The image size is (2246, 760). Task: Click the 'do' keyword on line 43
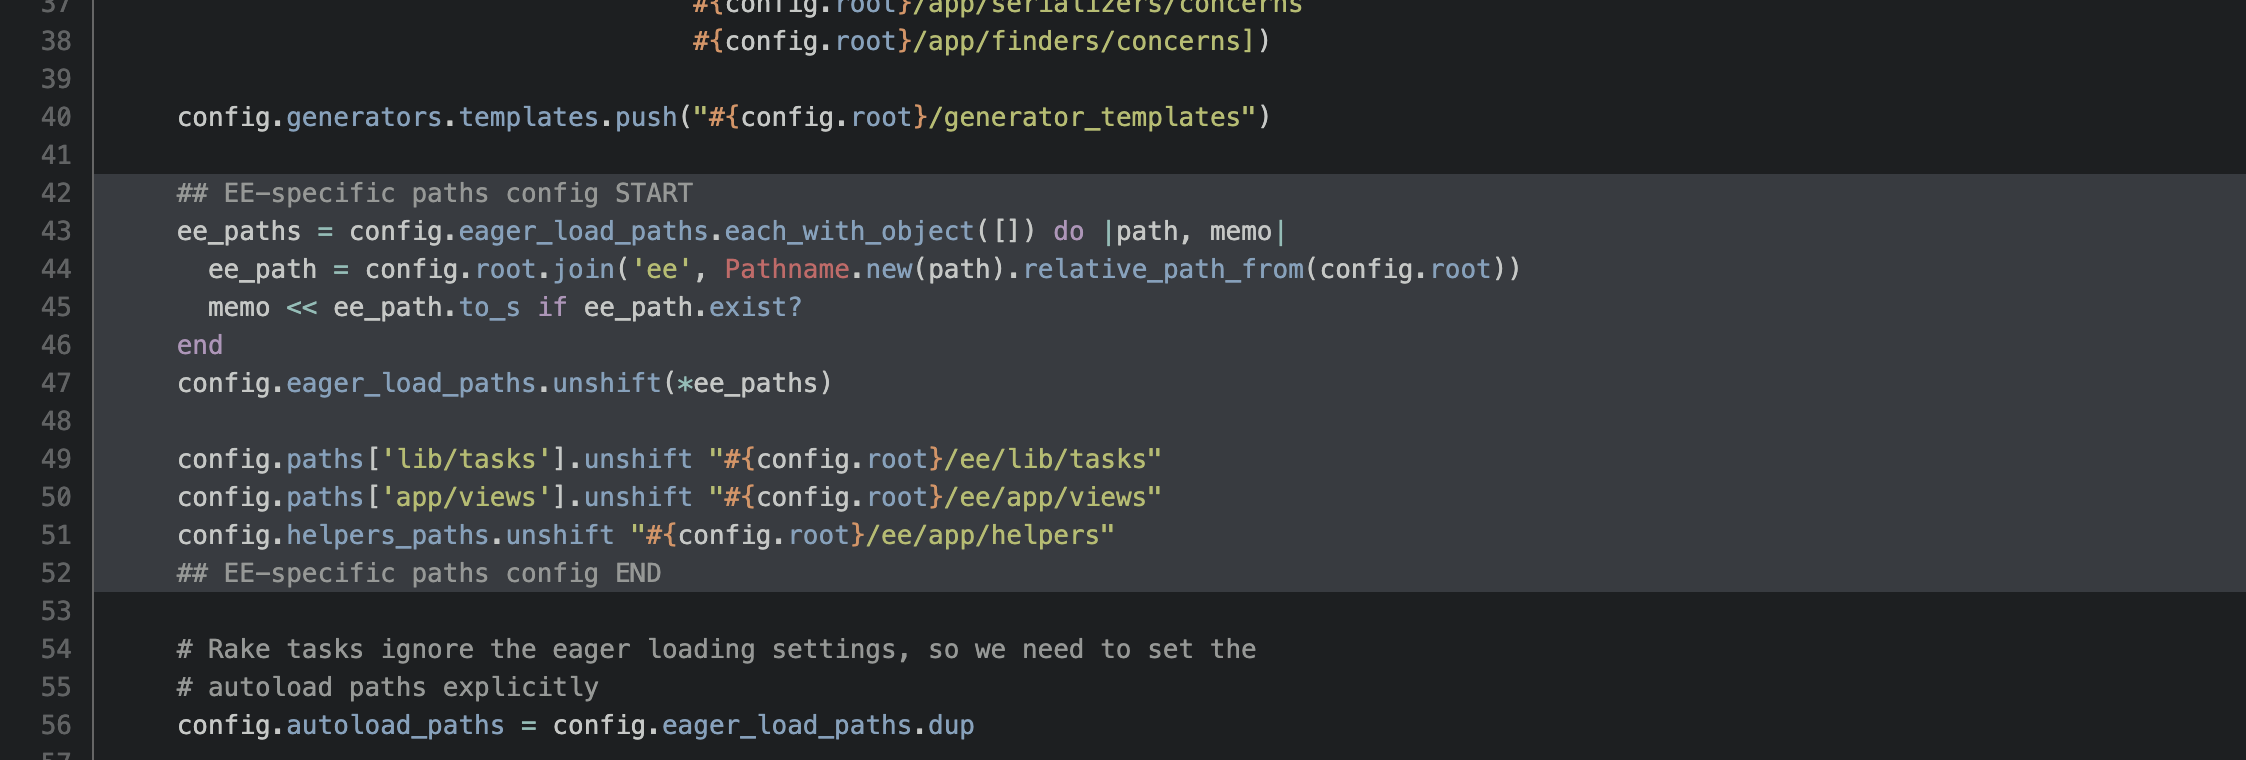point(1068,231)
